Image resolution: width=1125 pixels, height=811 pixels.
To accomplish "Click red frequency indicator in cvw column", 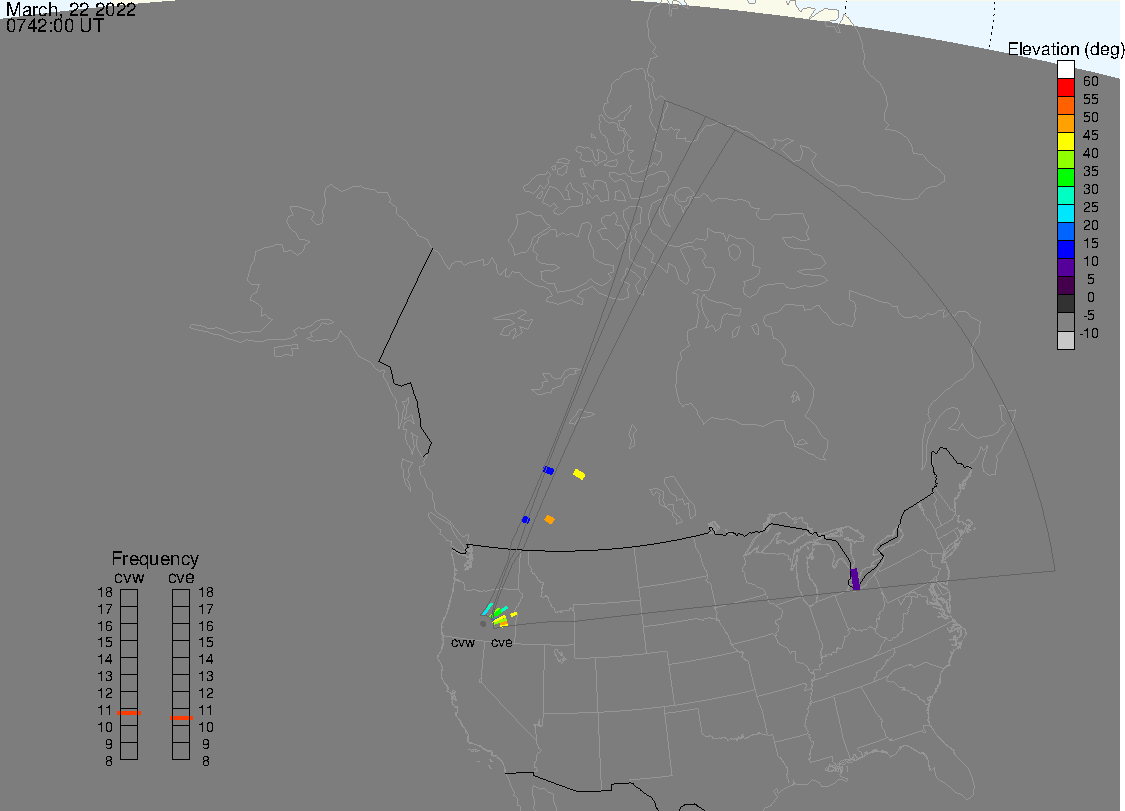I will (x=129, y=713).
